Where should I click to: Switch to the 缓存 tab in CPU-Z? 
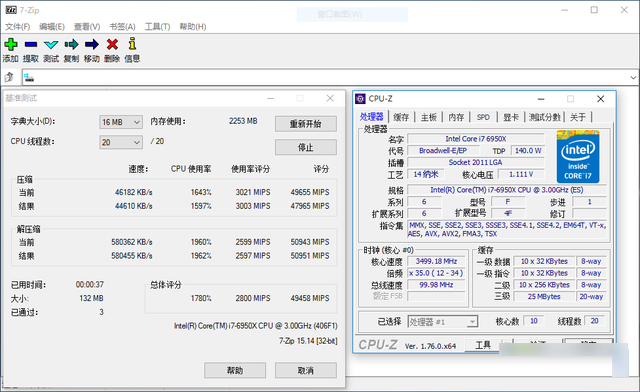(x=401, y=117)
